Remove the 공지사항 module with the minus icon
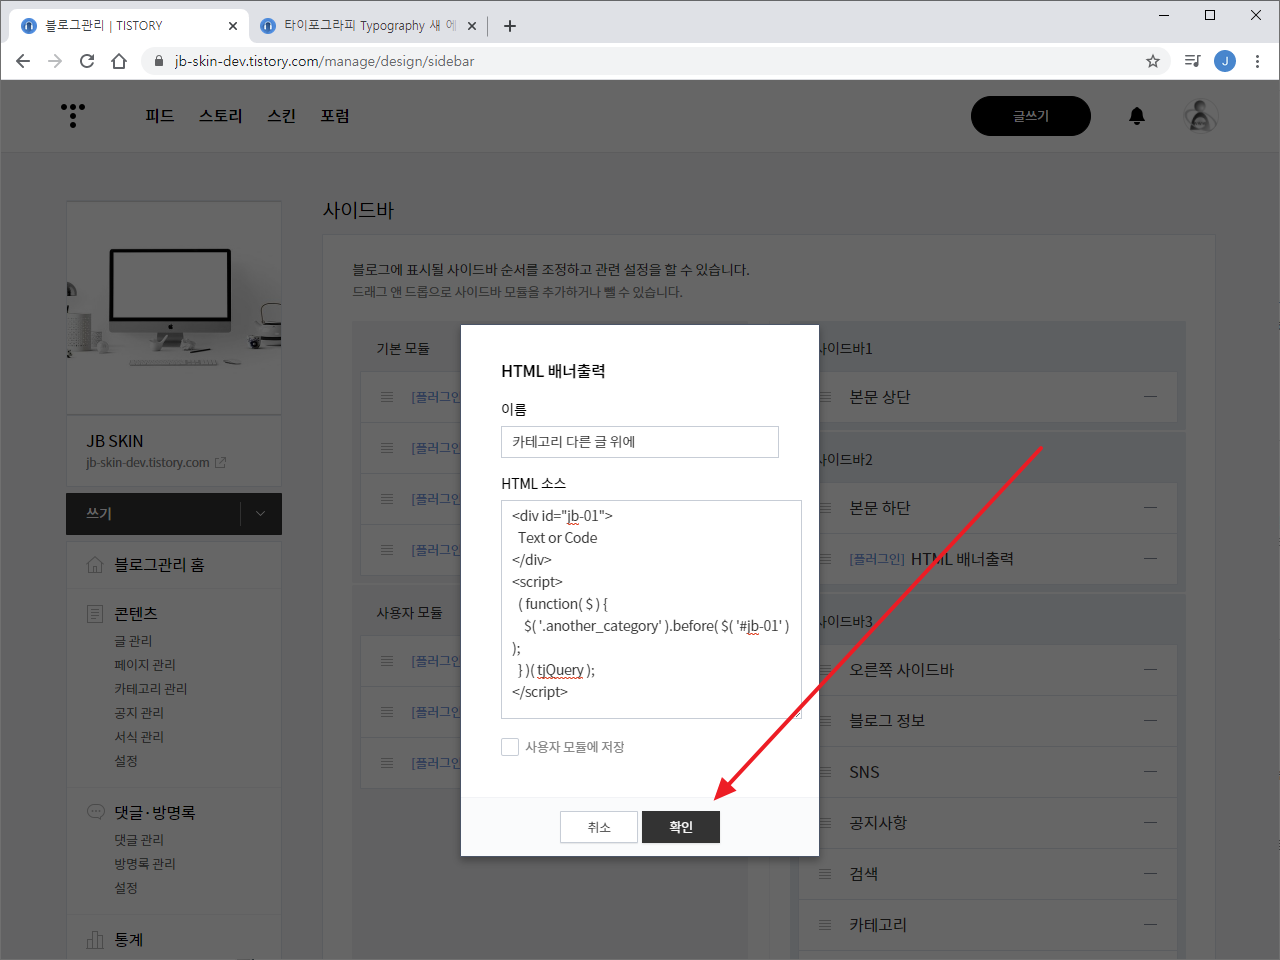The height and width of the screenshot is (960, 1280). coord(1150,823)
